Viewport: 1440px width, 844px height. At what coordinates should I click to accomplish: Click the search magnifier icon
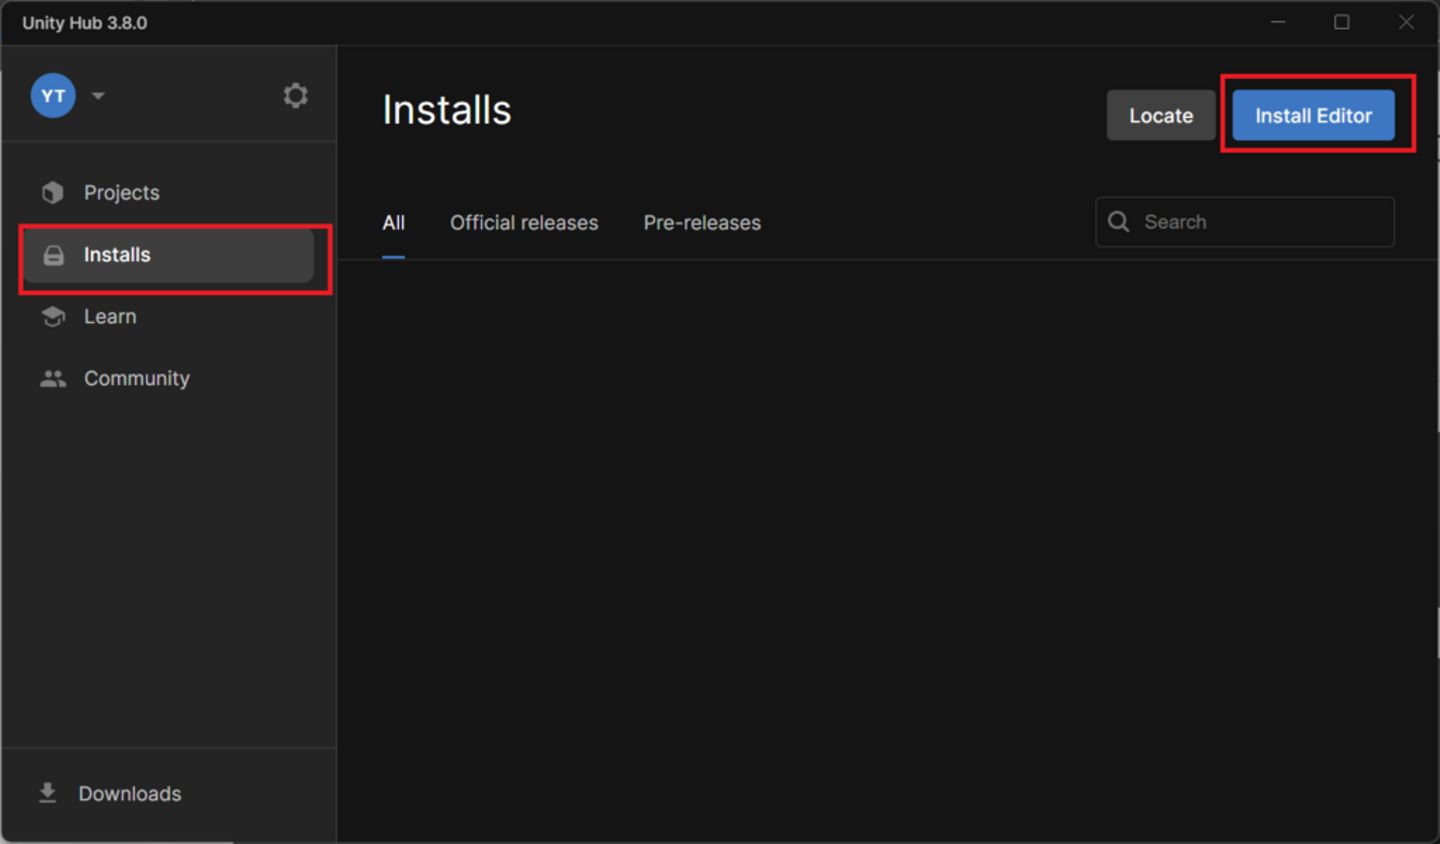[x=1119, y=222]
